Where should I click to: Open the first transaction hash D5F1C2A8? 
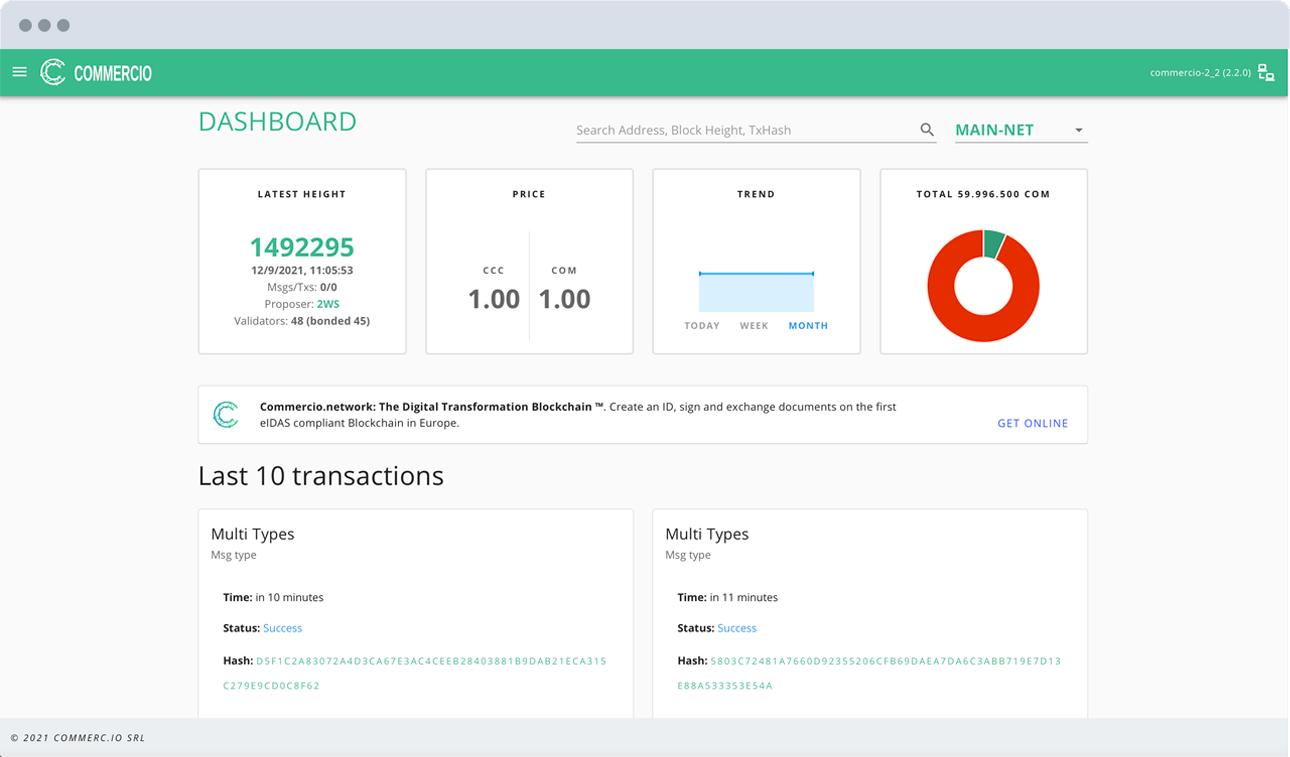click(x=431, y=661)
